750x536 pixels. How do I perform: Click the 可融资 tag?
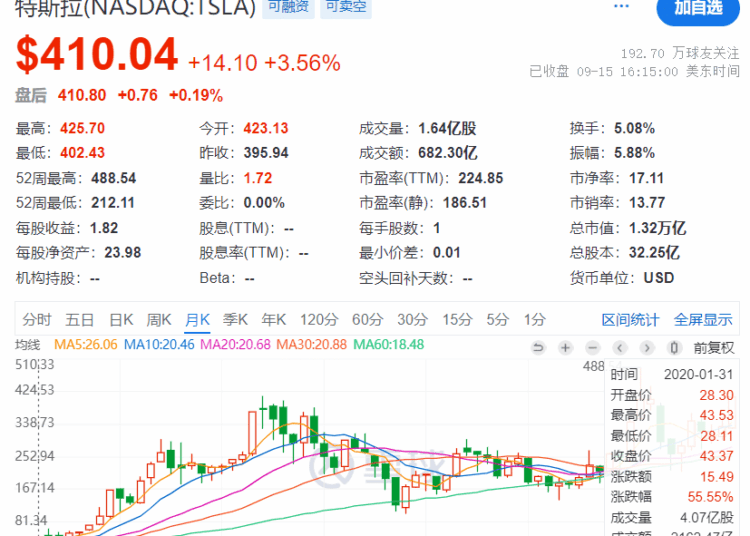[288, 8]
